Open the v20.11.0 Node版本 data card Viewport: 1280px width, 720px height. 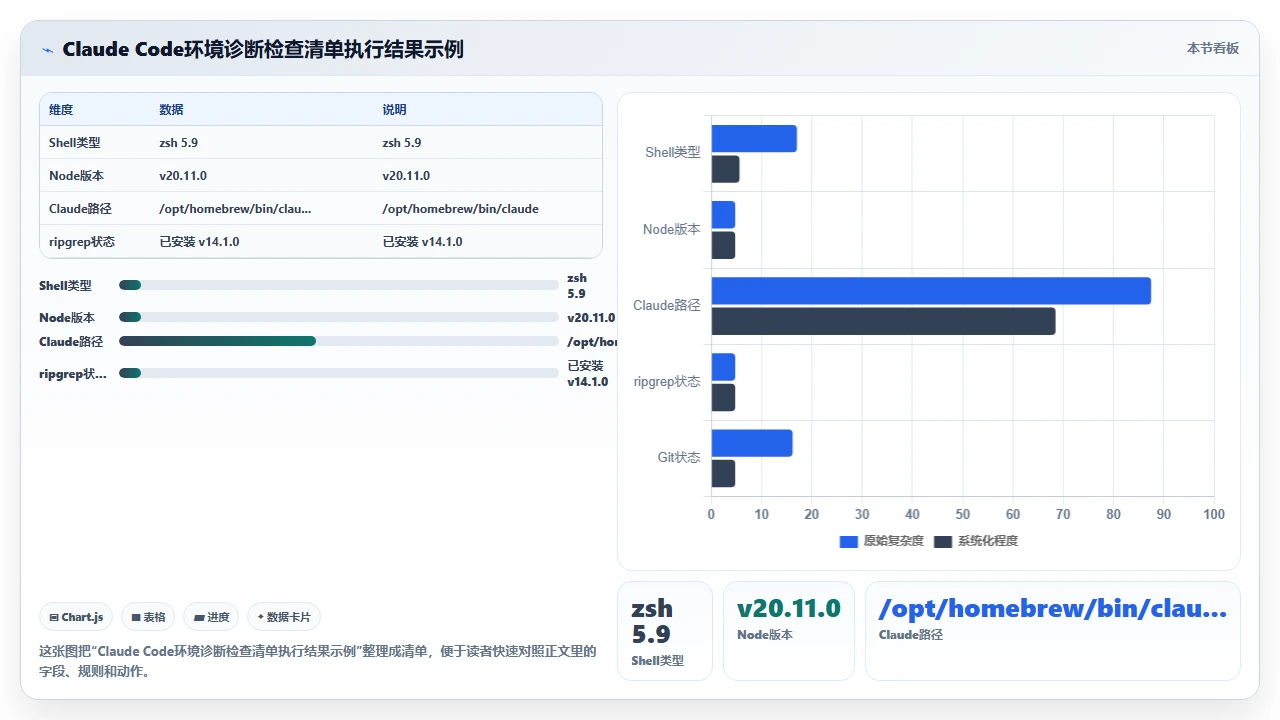click(789, 631)
